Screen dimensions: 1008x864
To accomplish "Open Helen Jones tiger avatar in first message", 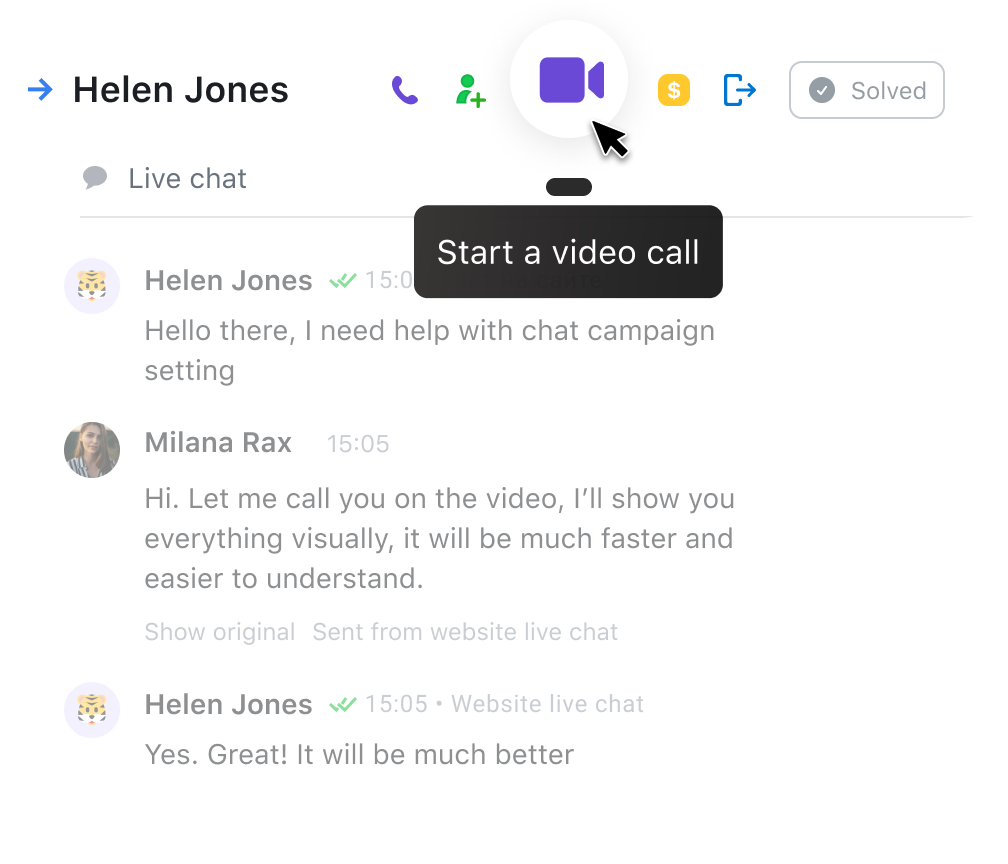I will pyautogui.click(x=92, y=286).
